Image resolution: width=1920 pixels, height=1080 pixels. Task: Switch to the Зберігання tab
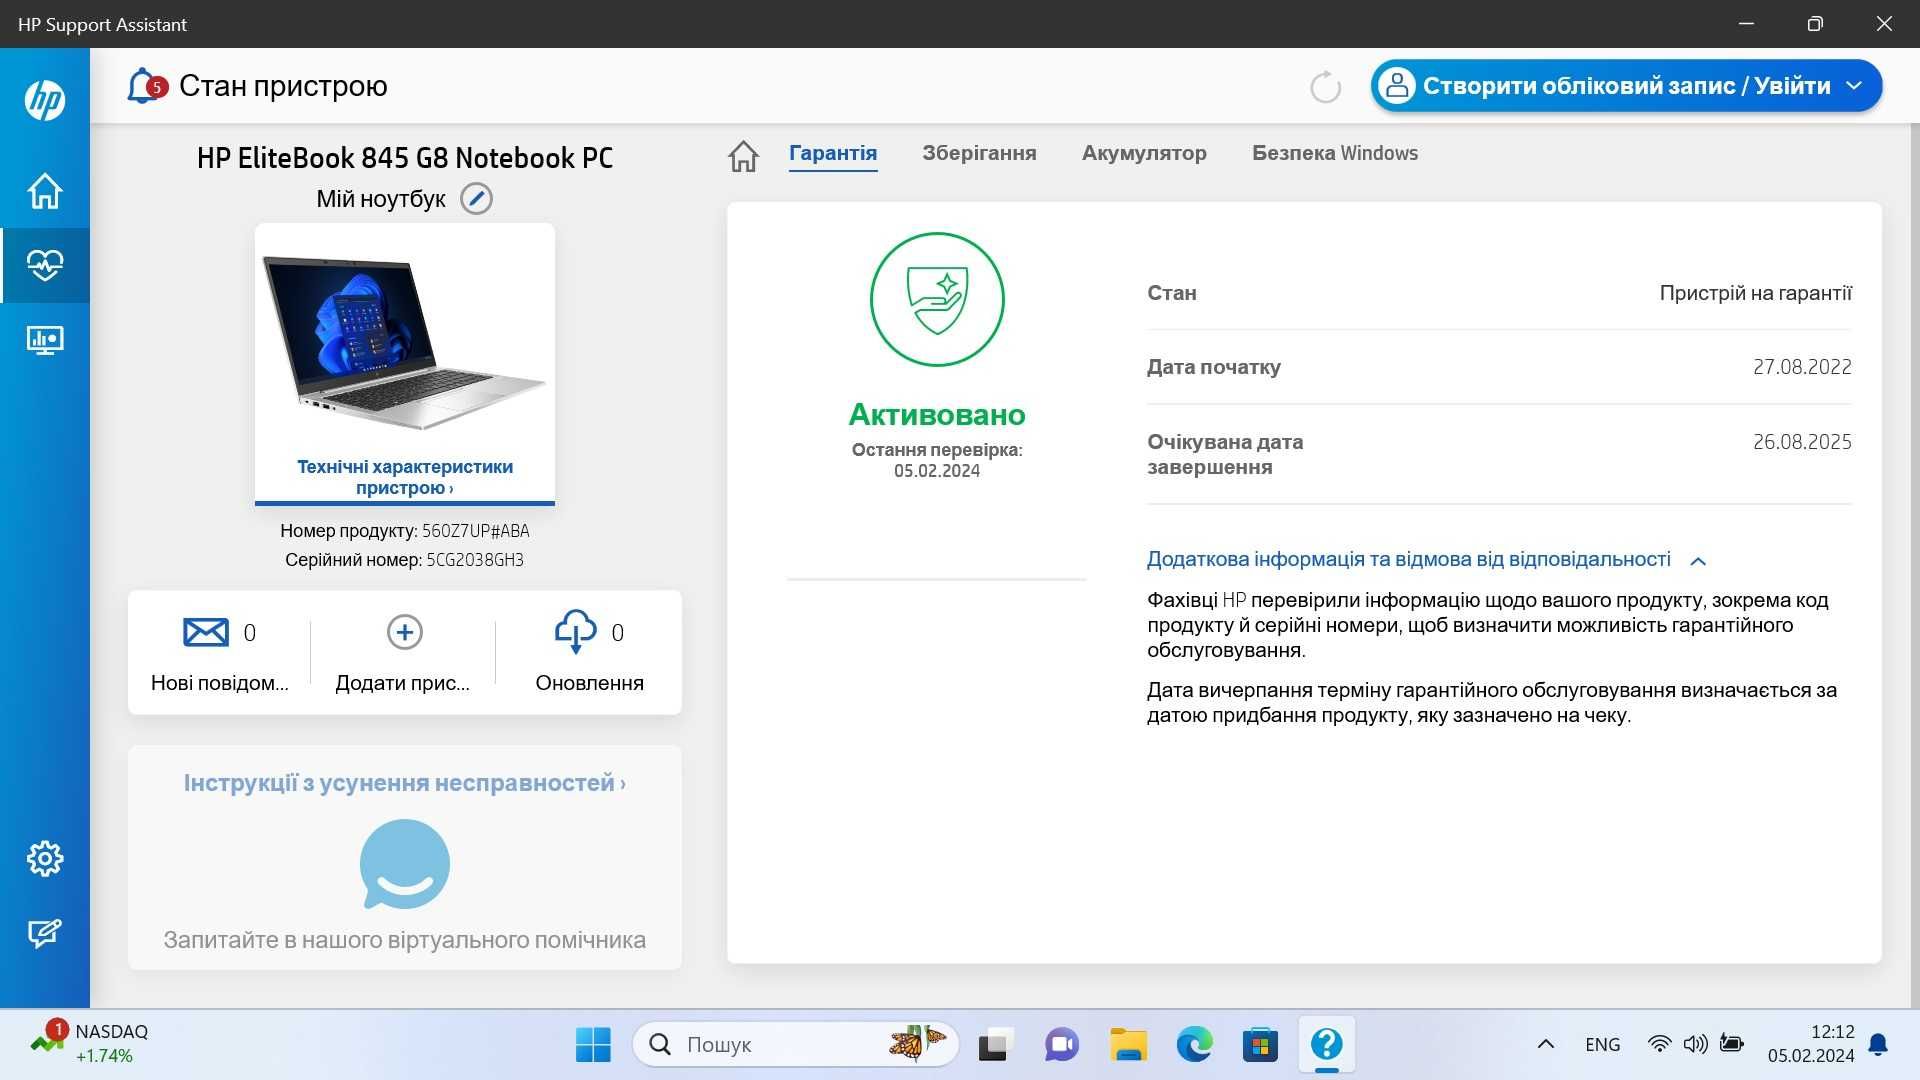click(979, 153)
